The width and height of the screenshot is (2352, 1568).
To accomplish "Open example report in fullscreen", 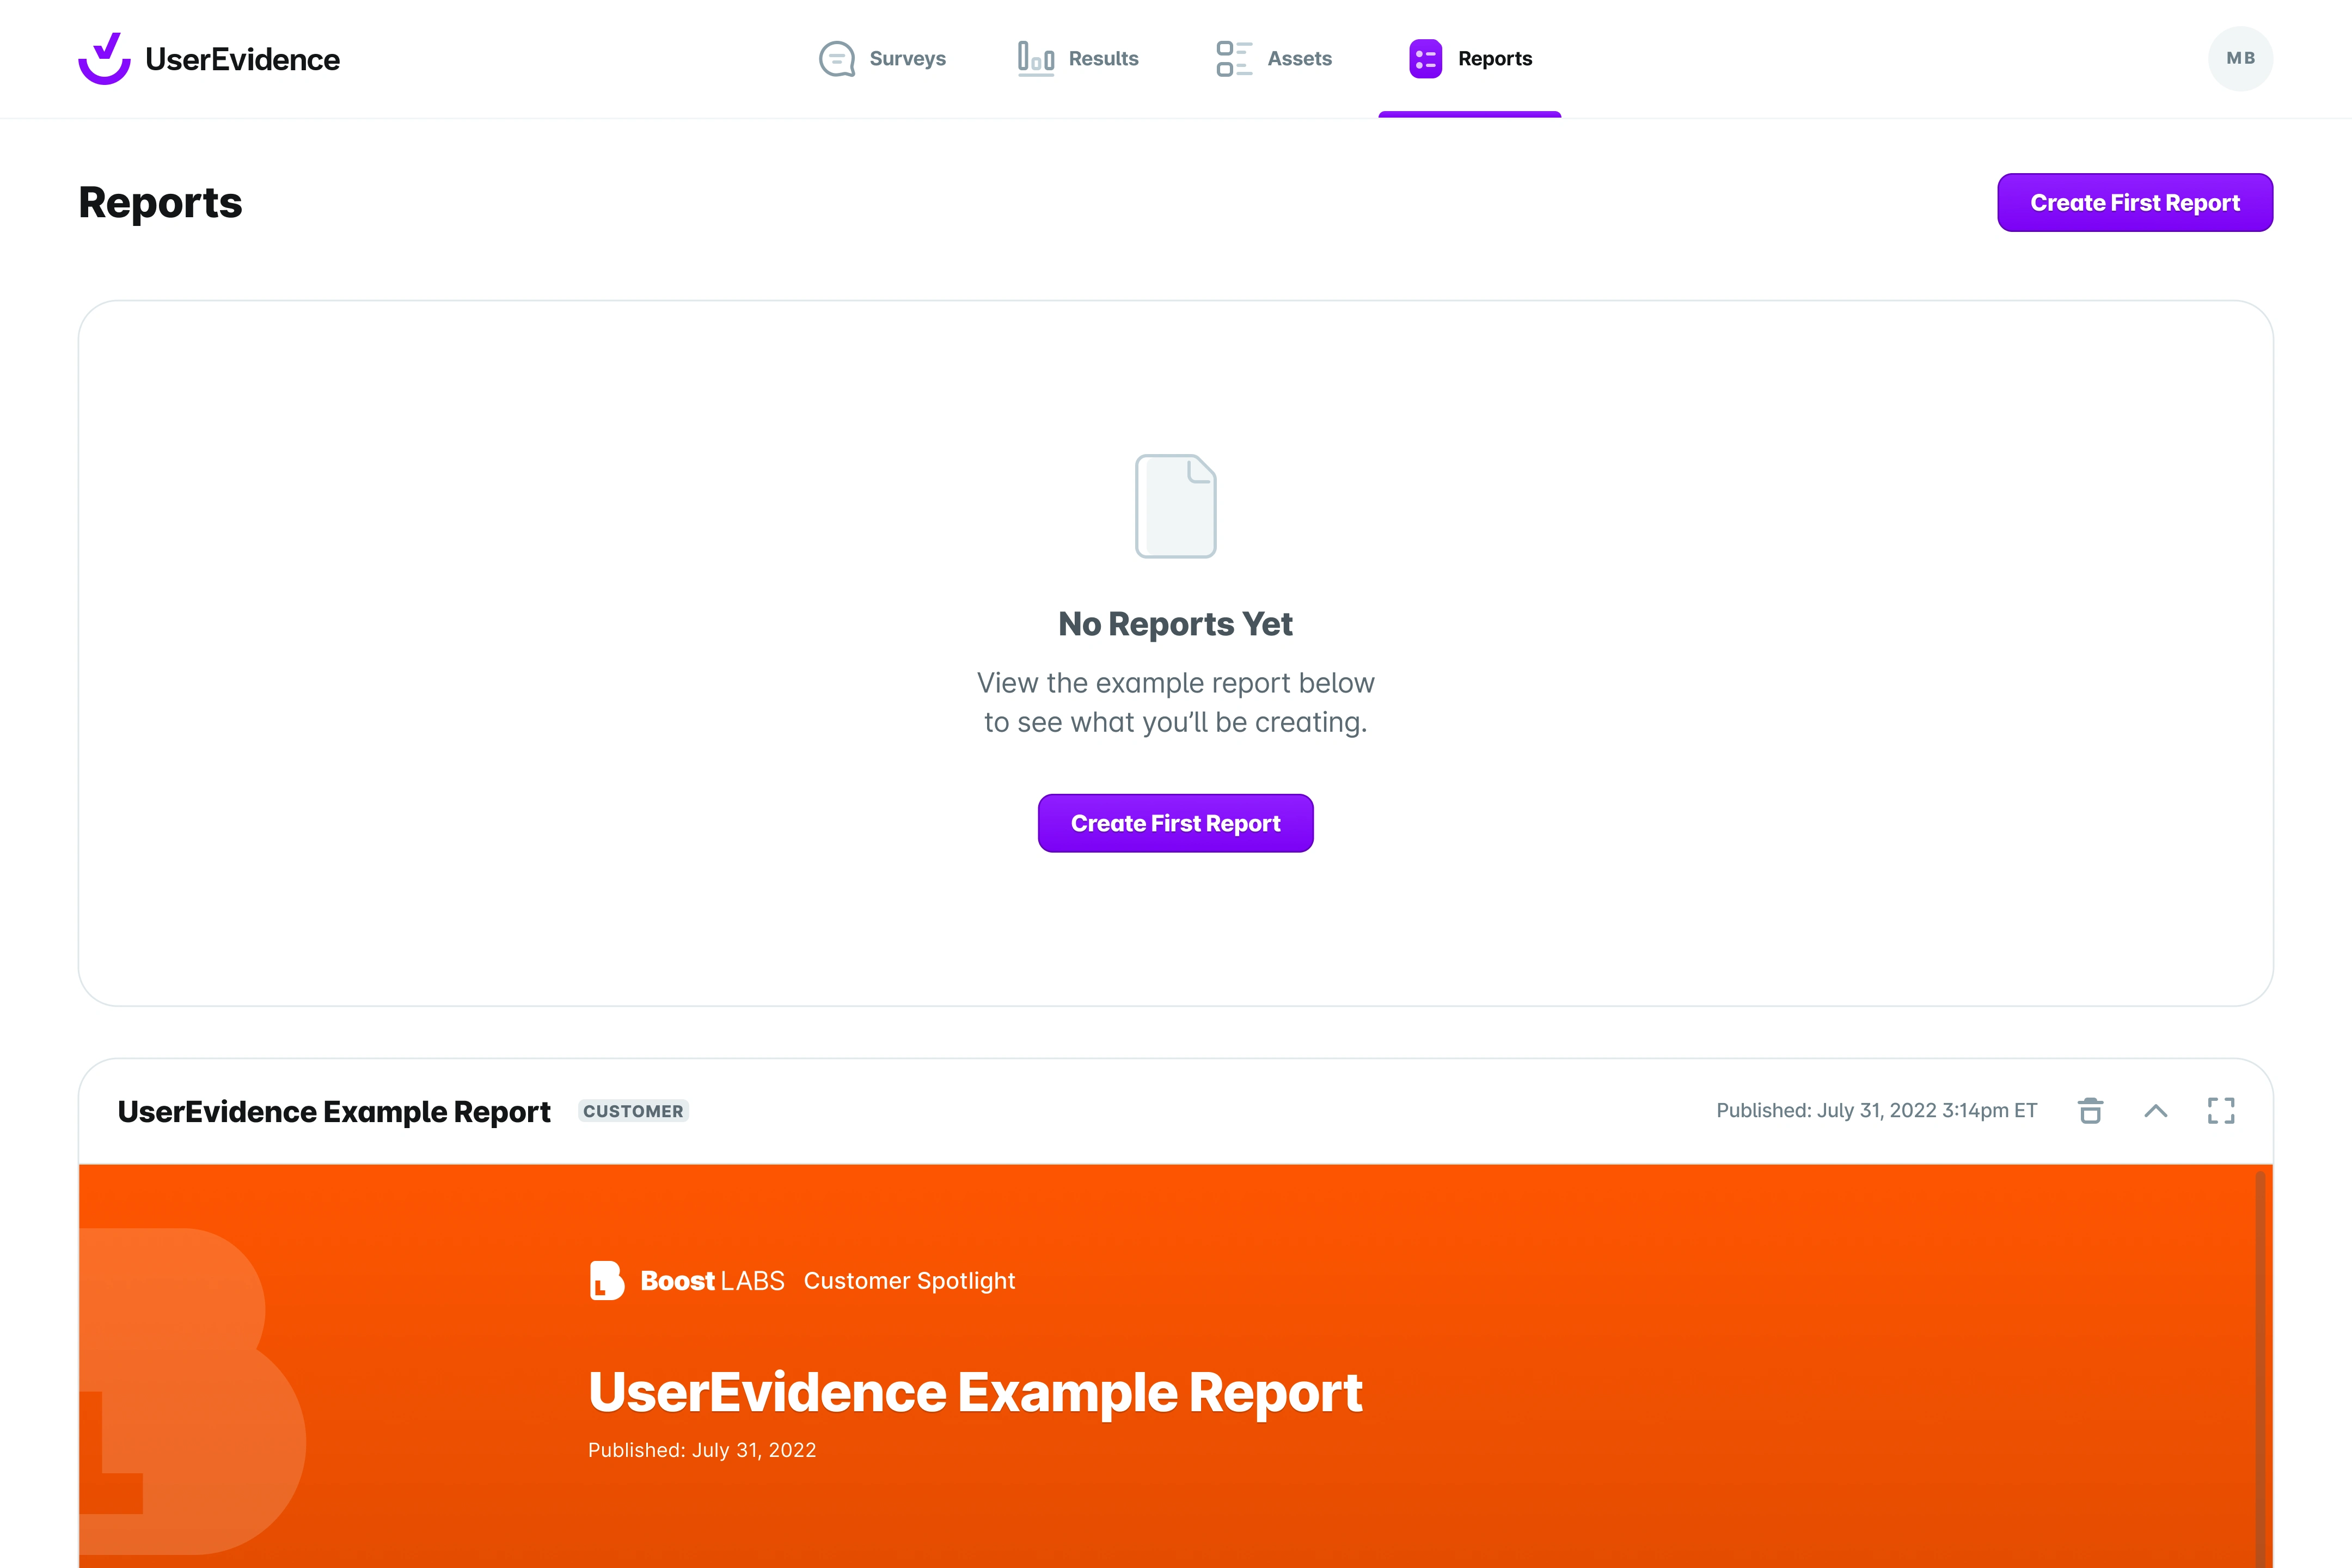I will tap(2221, 1111).
